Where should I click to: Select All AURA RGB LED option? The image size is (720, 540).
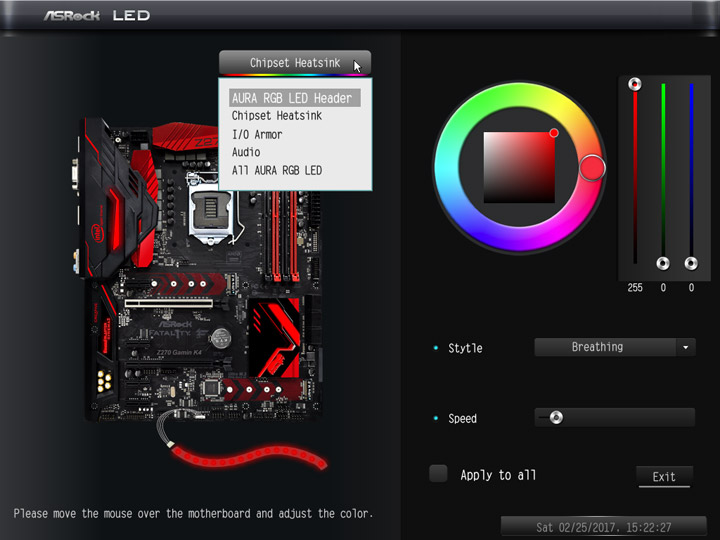(x=277, y=170)
